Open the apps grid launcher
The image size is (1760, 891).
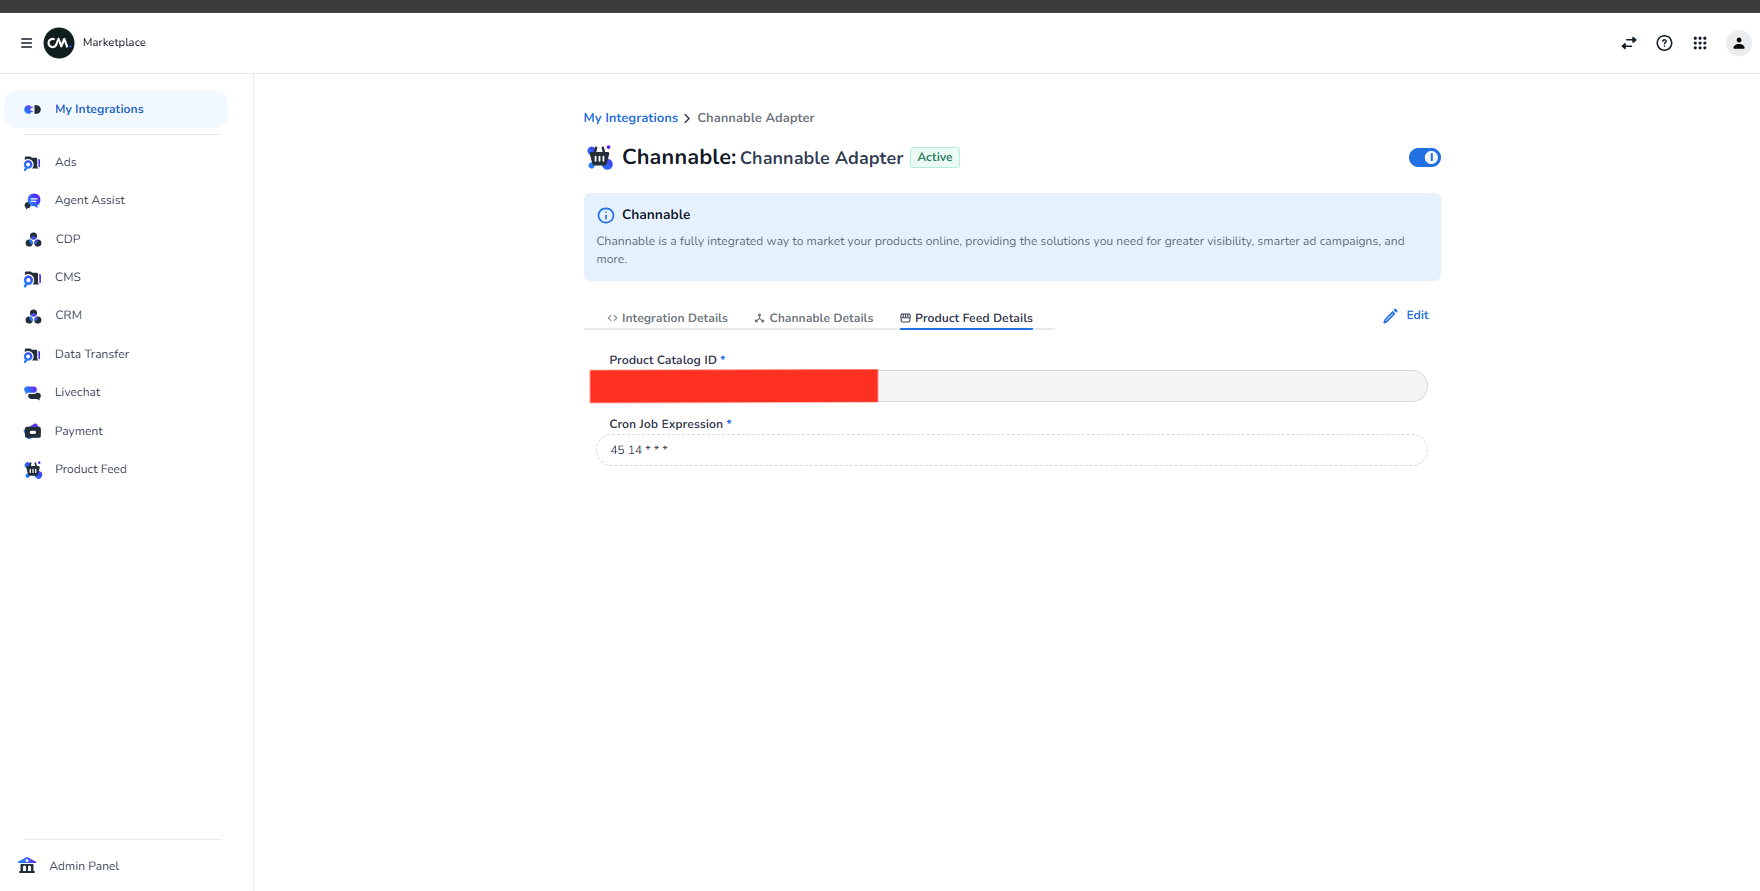(x=1700, y=43)
